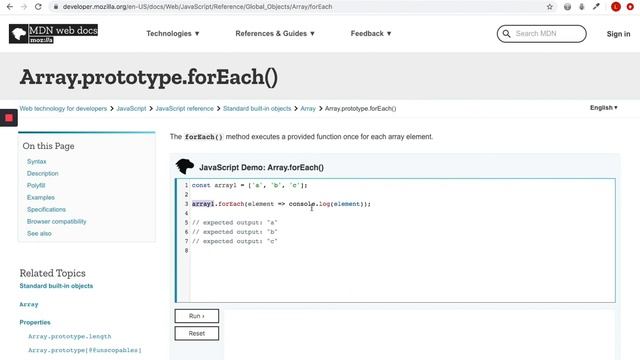The width and height of the screenshot is (640, 360).
Task: Sign in to MDN
Action: point(618,34)
